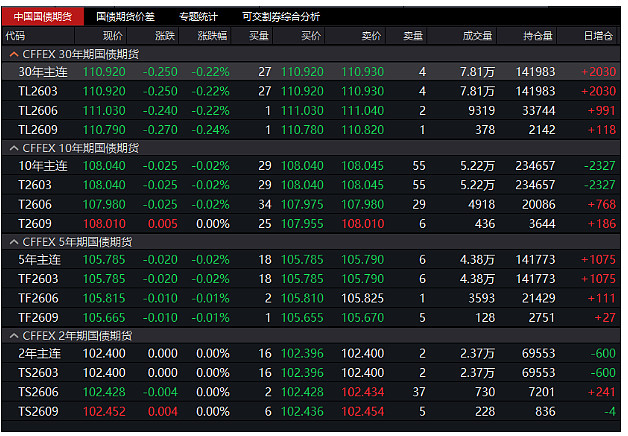Click TL2609 bid price 110.780
This screenshot has height=436, width=628.
click(302, 130)
